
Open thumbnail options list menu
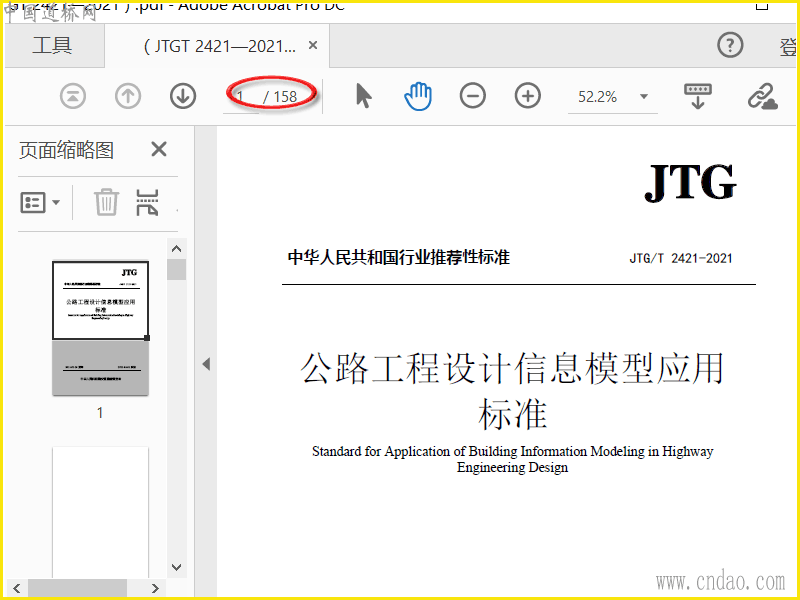click(40, 203)
